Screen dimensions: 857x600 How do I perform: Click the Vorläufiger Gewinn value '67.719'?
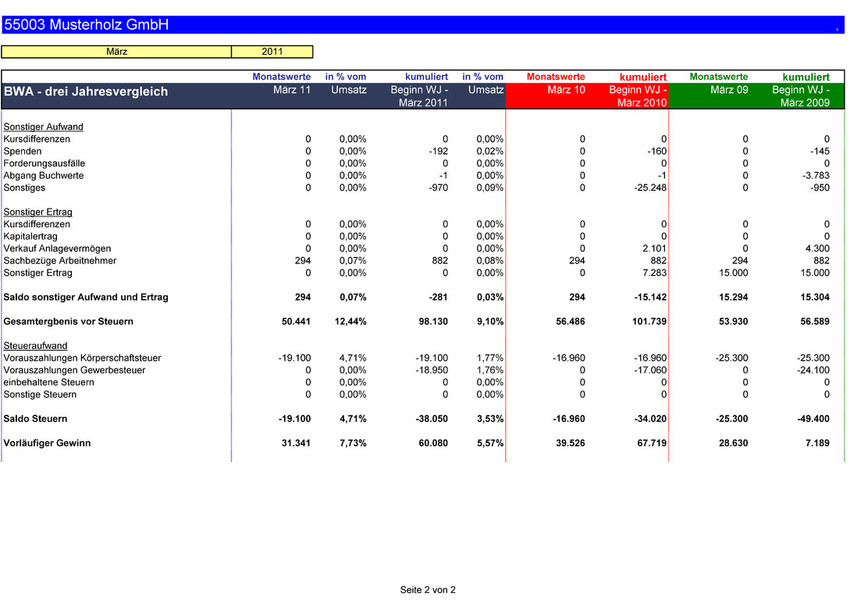tap(652, 443)
